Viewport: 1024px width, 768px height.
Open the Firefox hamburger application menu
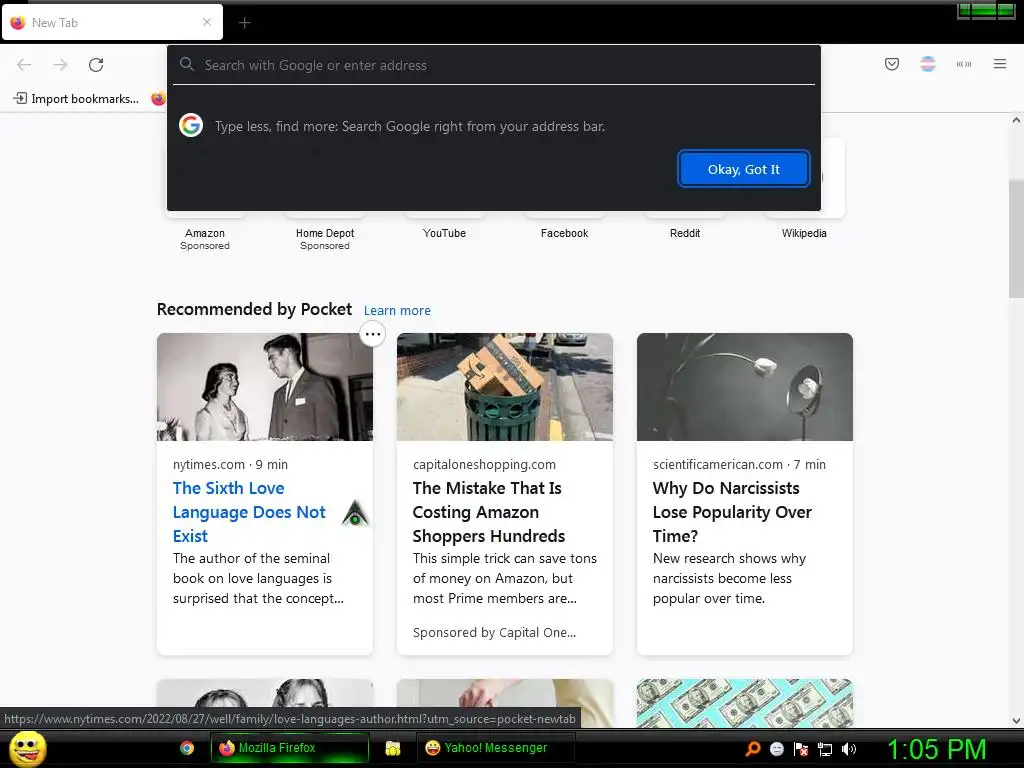click(999, 64)
